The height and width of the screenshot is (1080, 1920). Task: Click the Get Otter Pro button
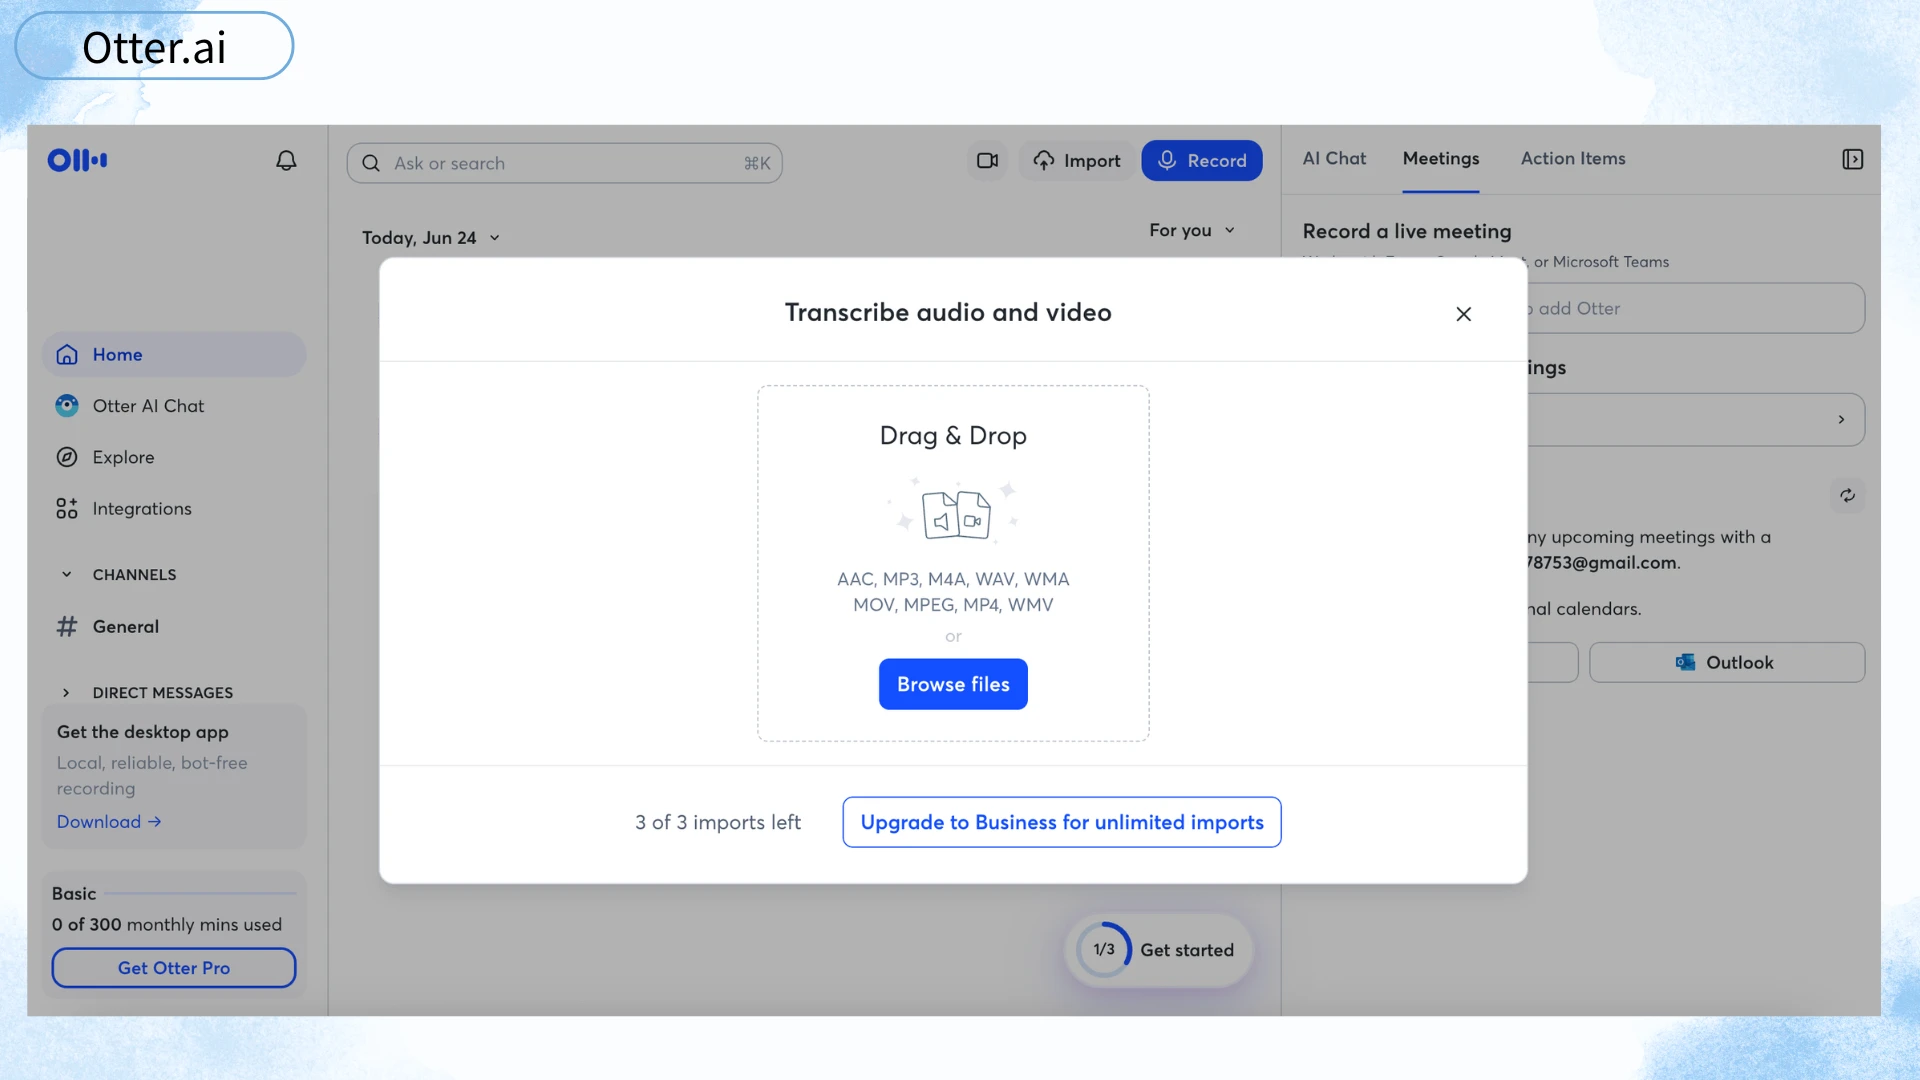pos(174,968)
